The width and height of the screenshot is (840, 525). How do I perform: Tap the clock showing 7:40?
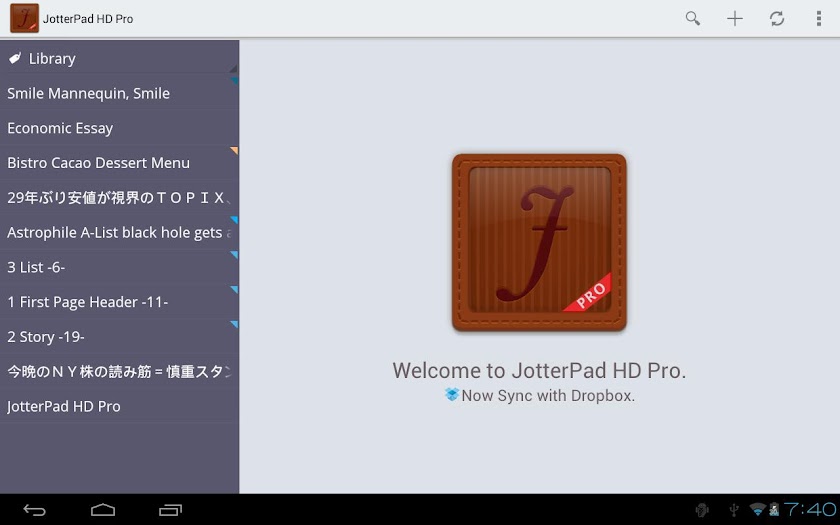(x=809, y=509)
